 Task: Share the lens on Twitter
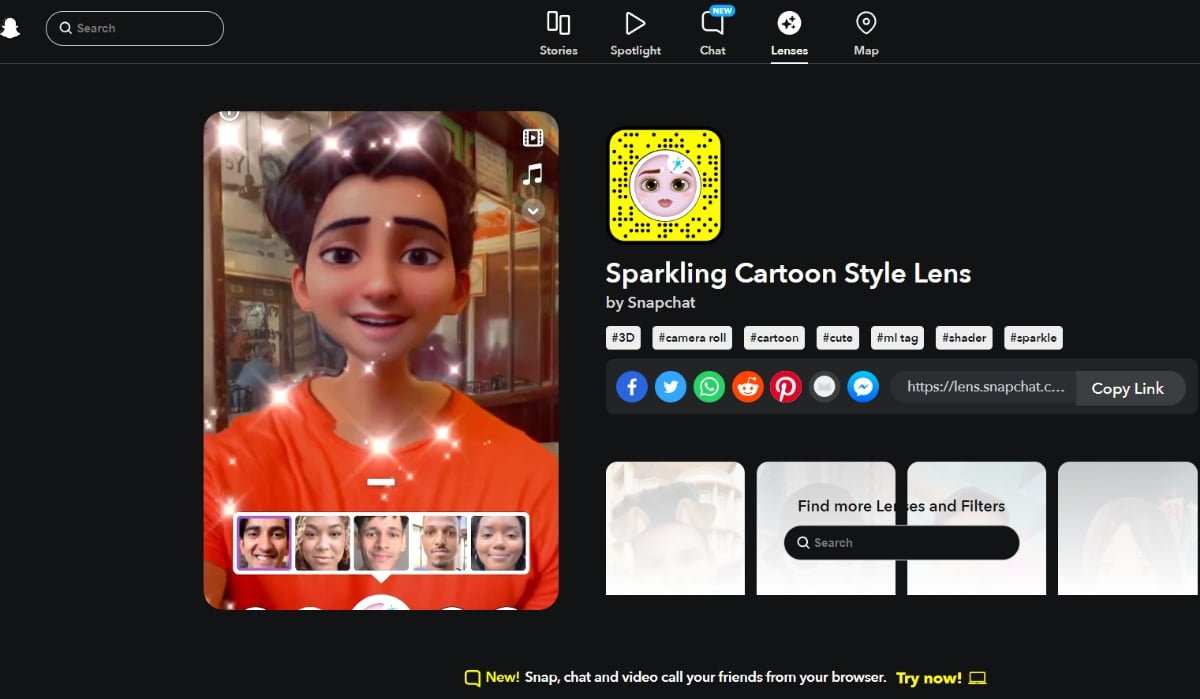click(670, 386)
